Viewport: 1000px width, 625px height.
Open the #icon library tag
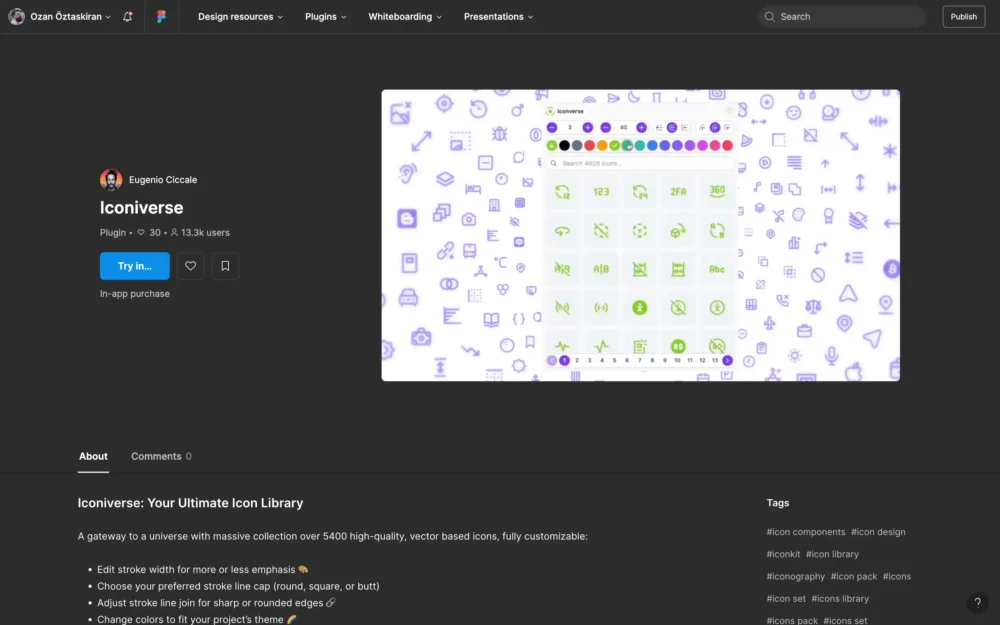[x=832, y=554]
